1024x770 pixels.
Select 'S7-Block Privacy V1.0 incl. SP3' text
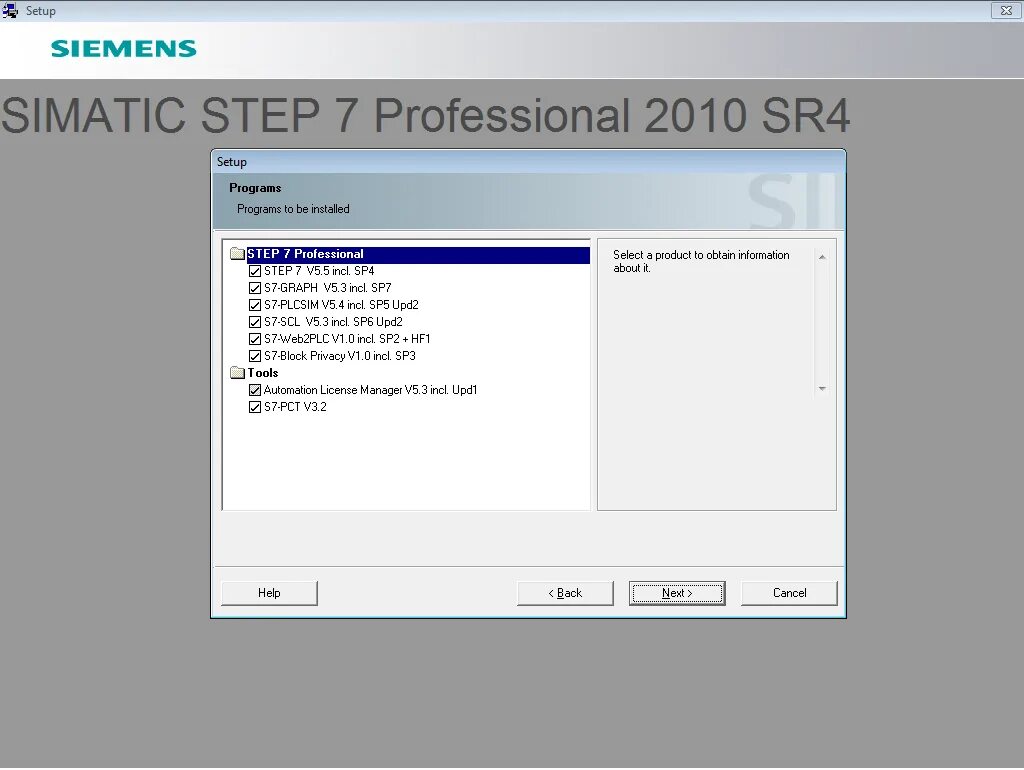tap(340, 356)
